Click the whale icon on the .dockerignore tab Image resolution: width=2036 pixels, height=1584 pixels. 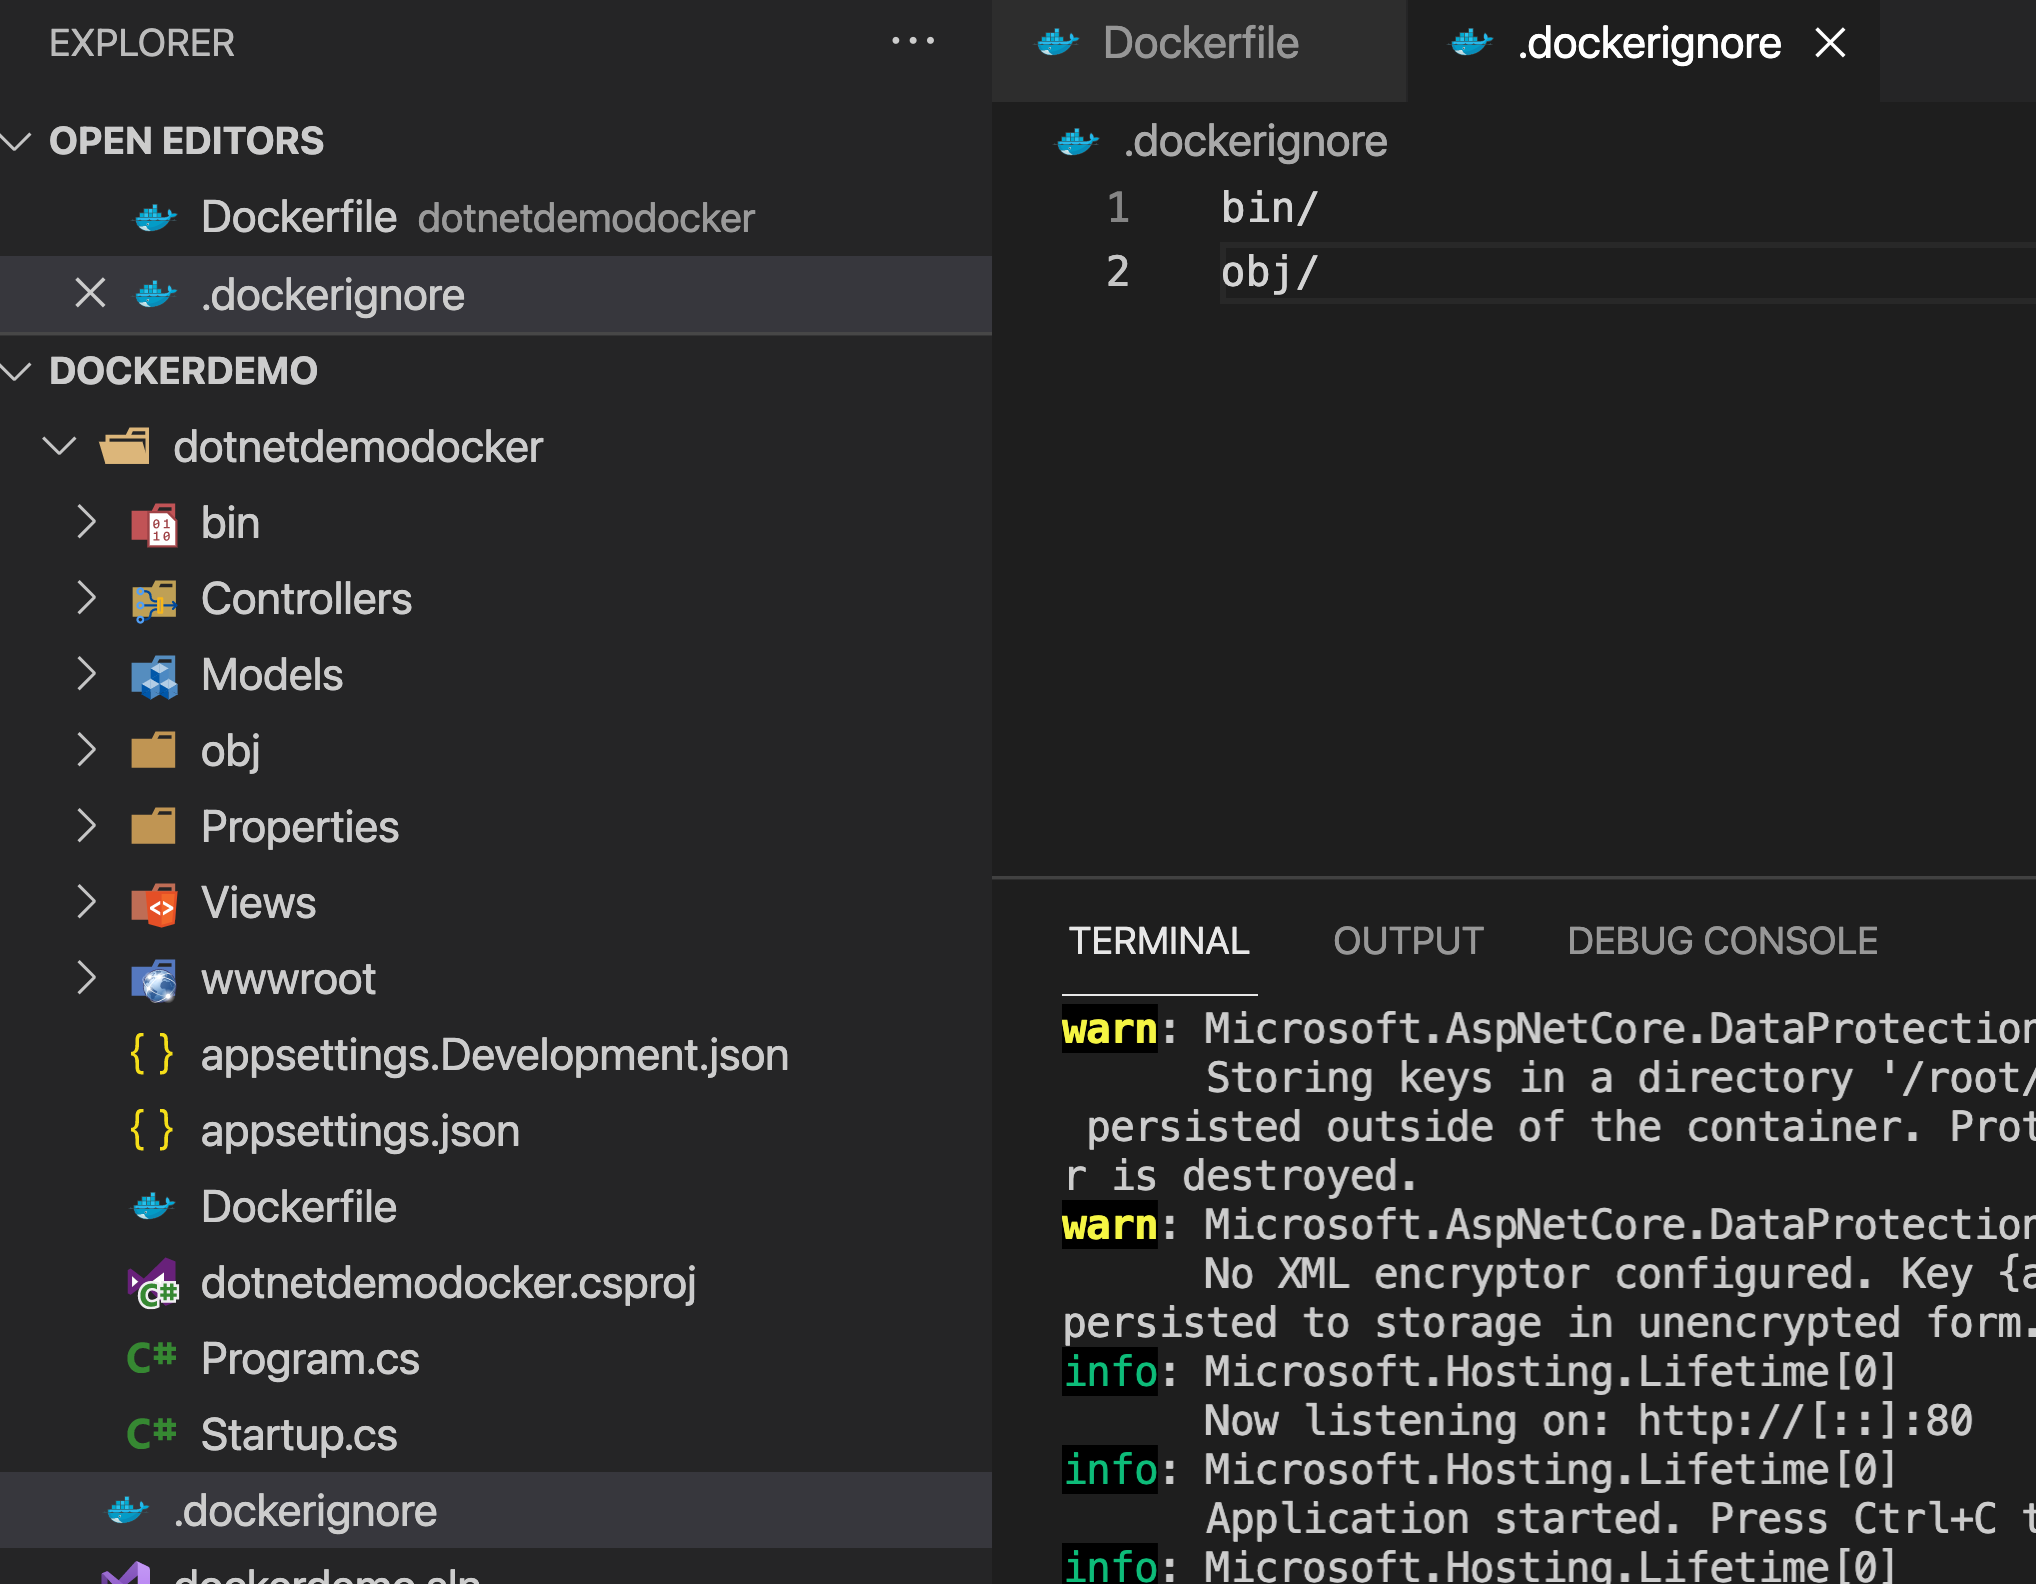point(1470,43)
